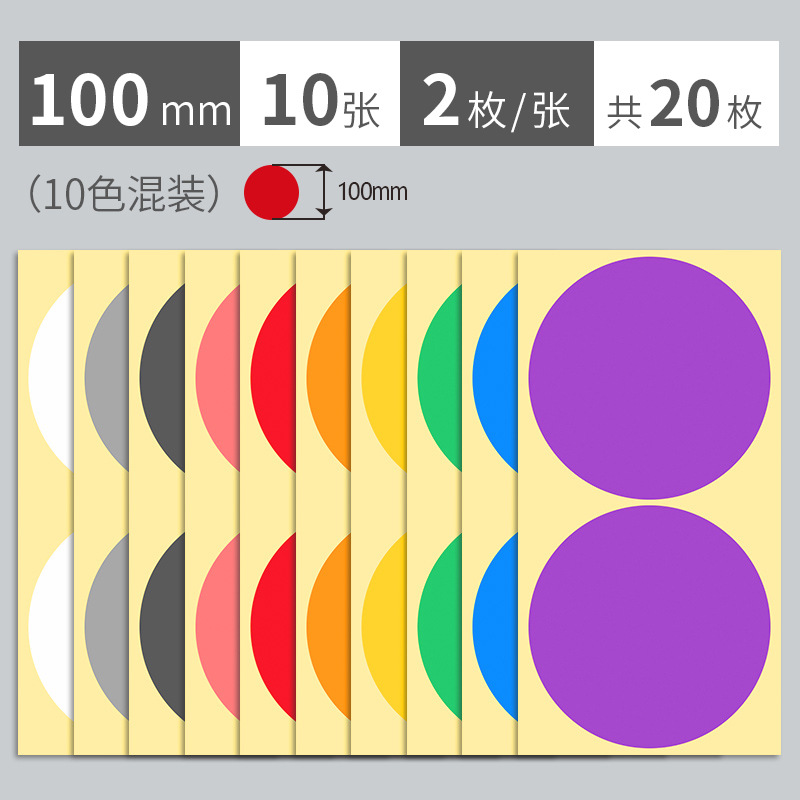
Task: Select the lower purple round sticker
Action: tap(649, 627)
